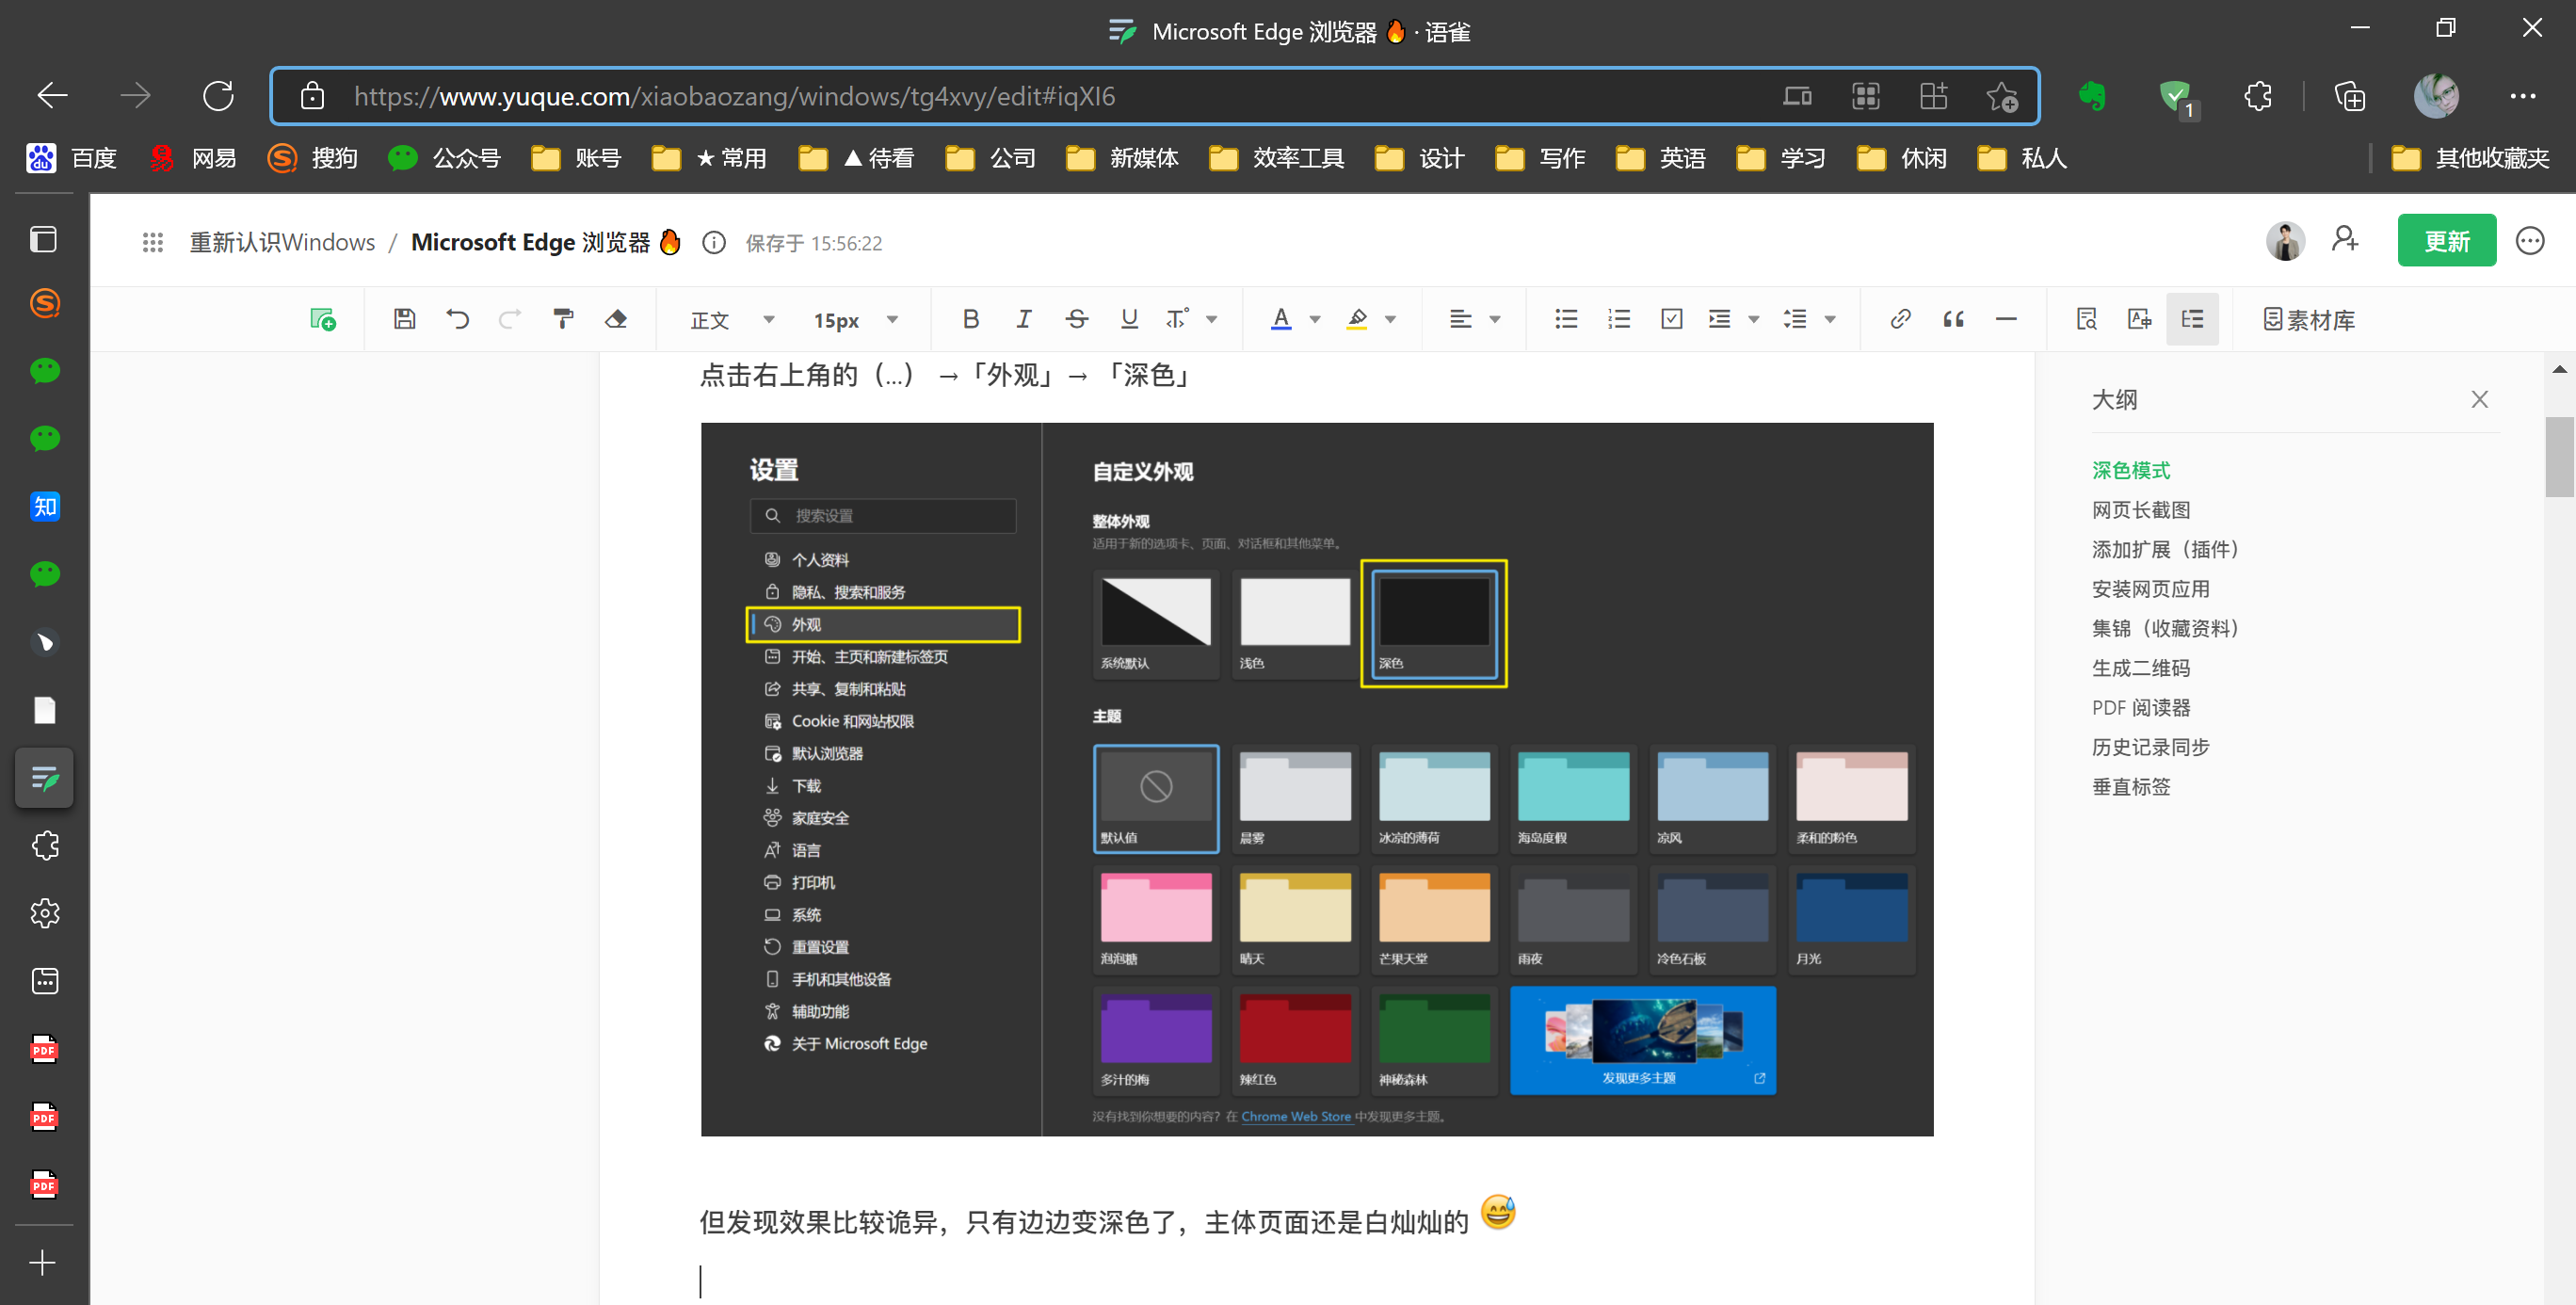The image size is (2576, 1305).
Task: Go to 重新认识Windows breadcrumb
Action: click(282, 243)
